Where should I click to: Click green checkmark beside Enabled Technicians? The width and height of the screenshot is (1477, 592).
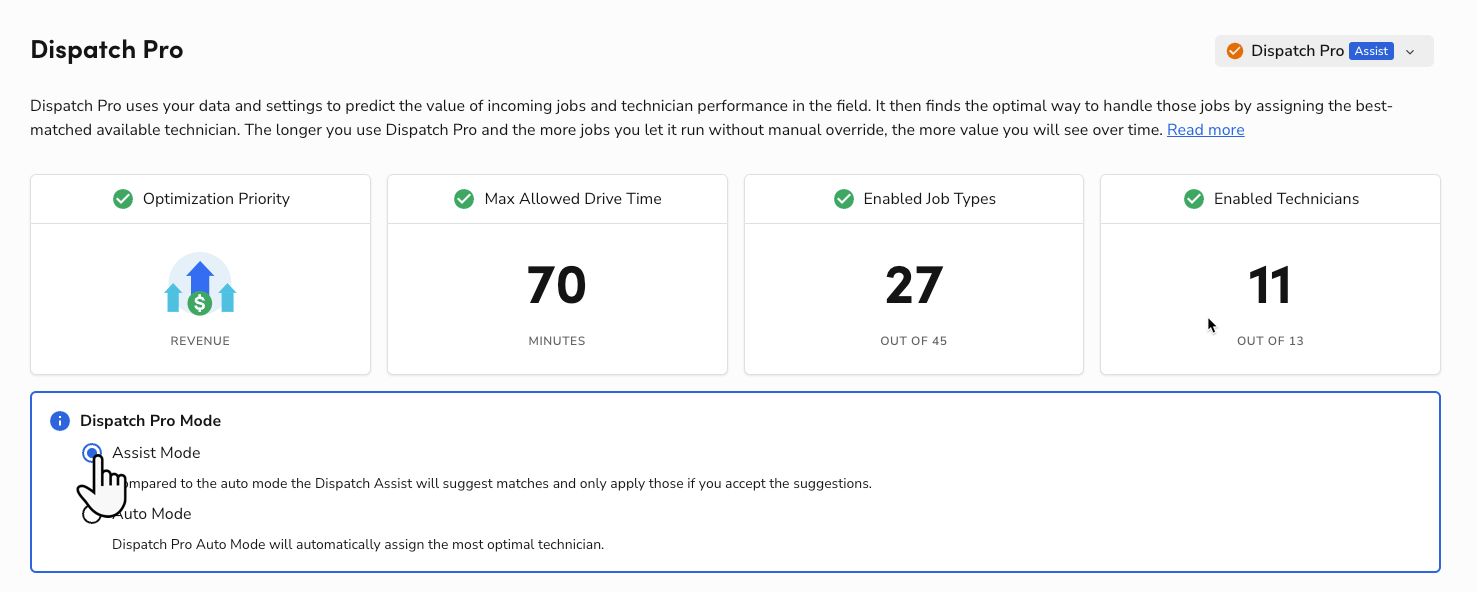[1194, 199]
